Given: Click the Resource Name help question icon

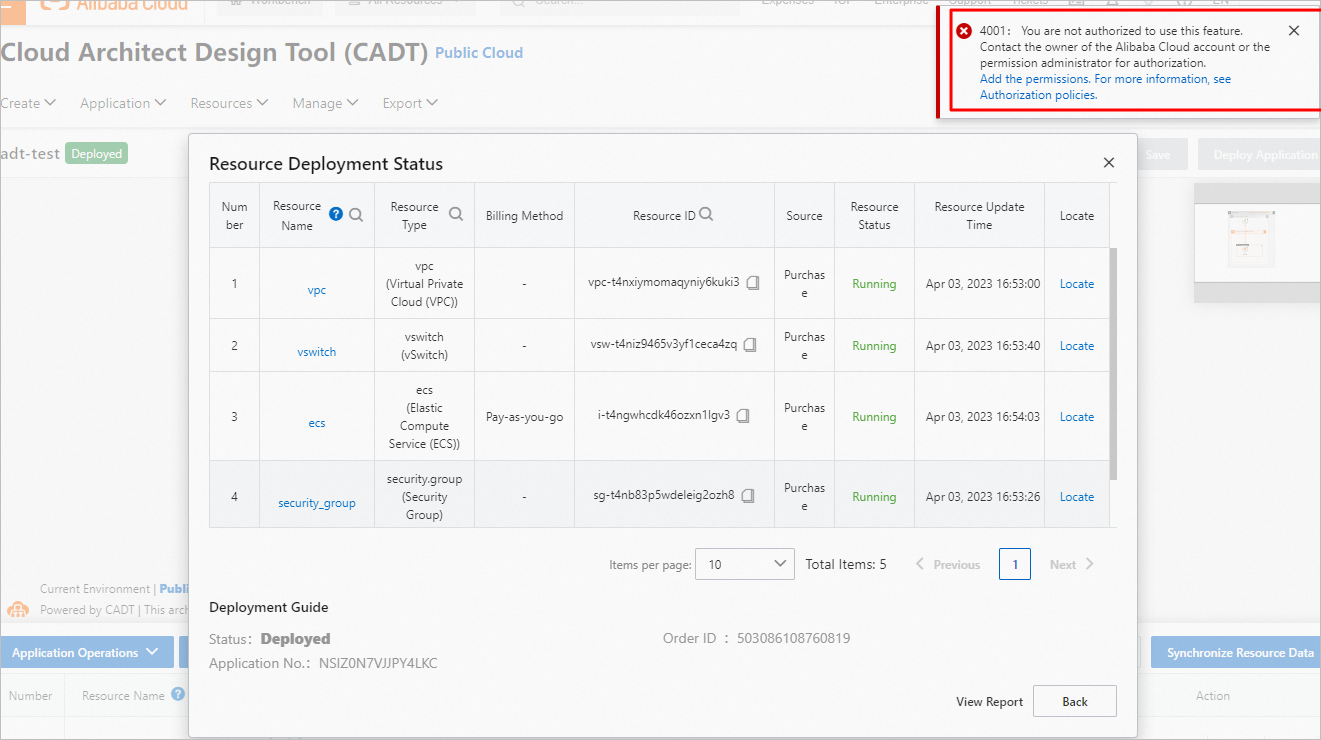Looking at the screenshot, I should point(336,214).
